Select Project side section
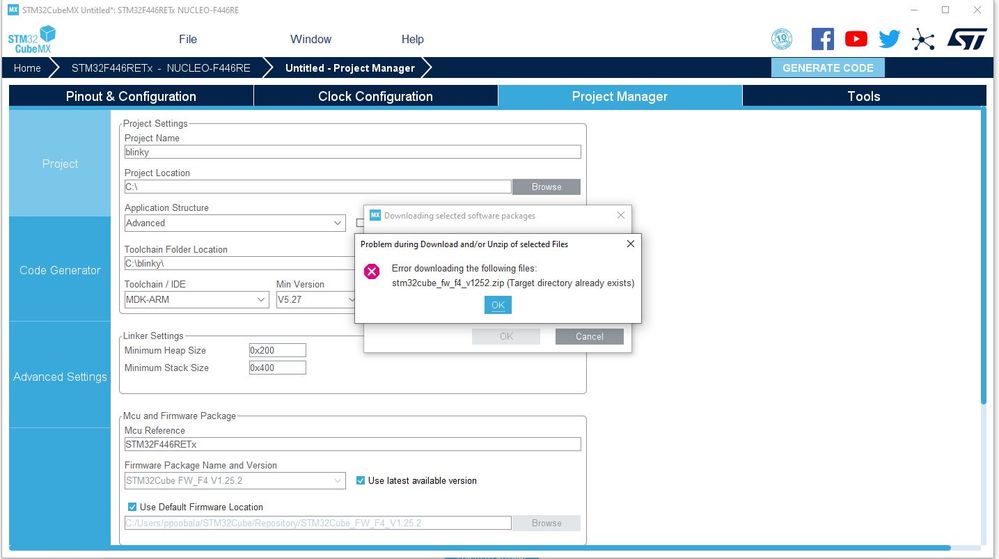 pyautogui.click(x=60, y=164)
